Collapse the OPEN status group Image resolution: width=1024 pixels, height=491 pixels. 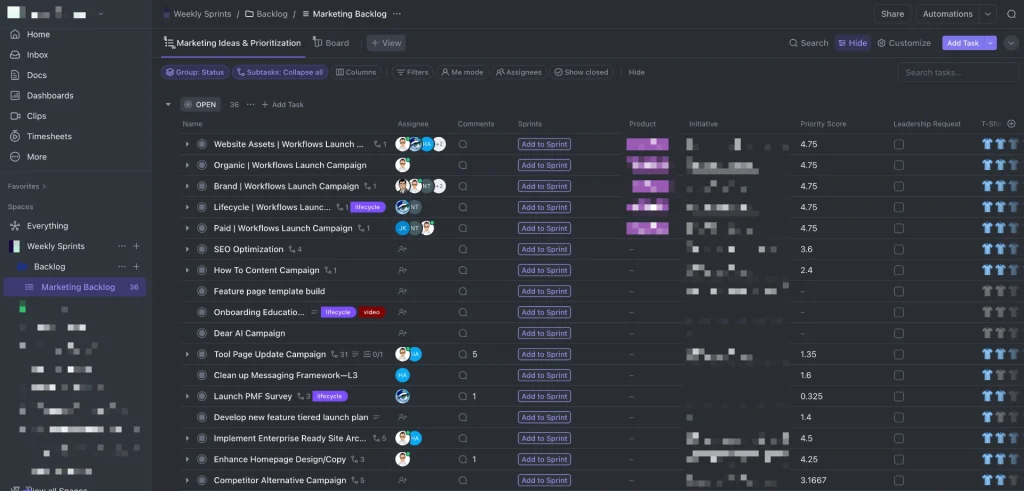[x=168, y=104]
